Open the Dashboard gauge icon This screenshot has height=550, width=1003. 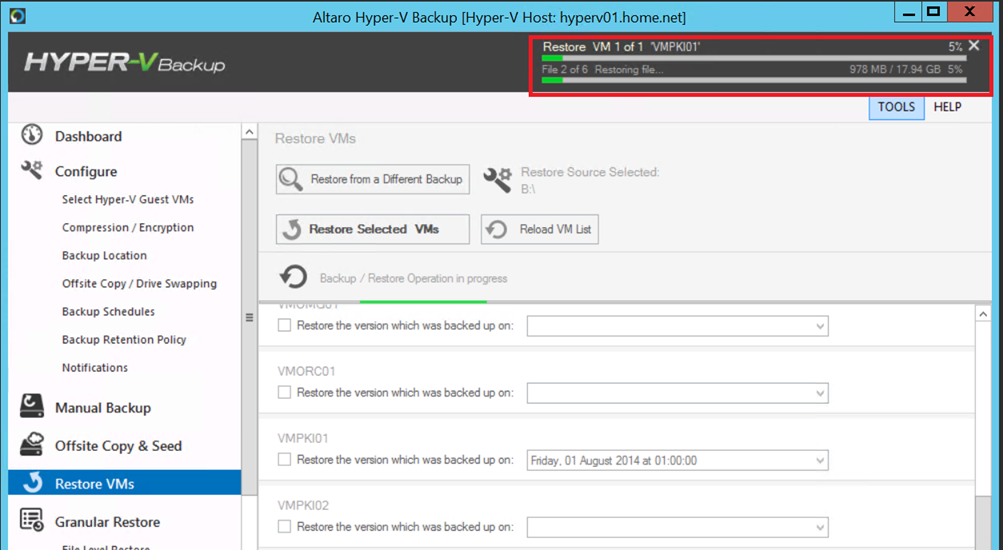[x=31, y=135]
